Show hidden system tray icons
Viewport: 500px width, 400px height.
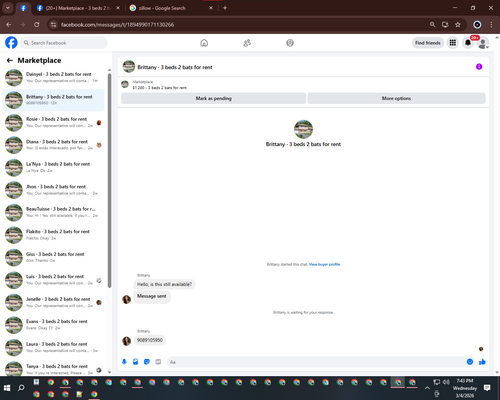tap(427, 388)
